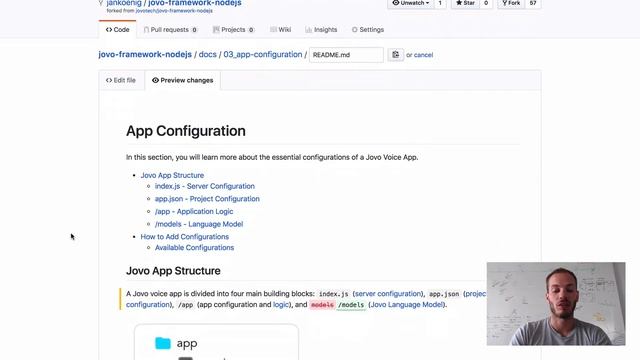Open the Projects tab
The width and height of the screenshot is (640, 360).
click(x=233, y=30)
